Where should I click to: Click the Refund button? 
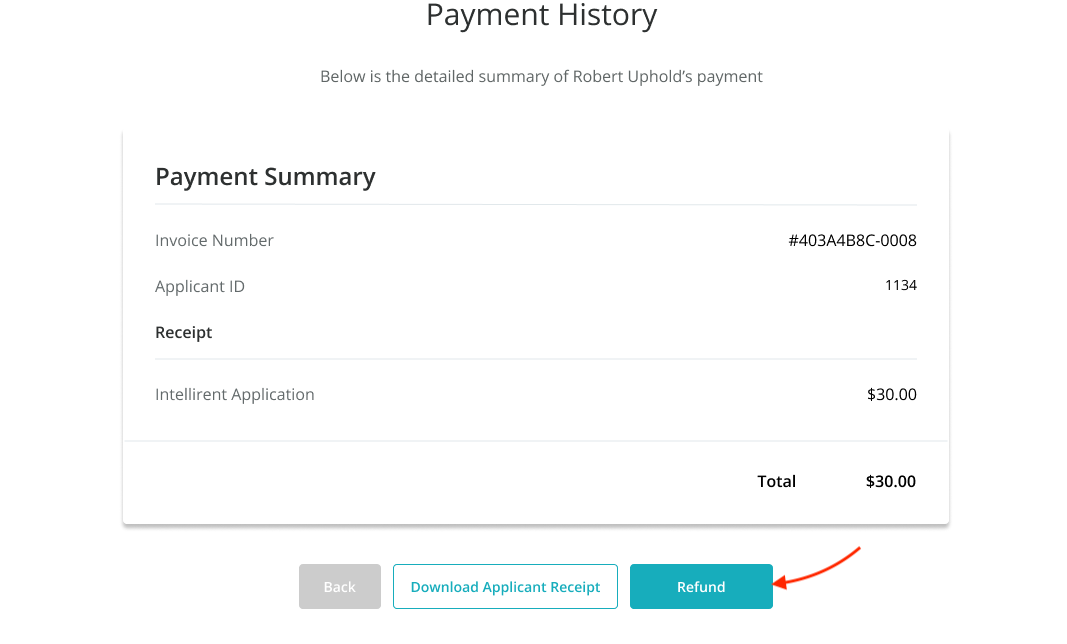point(701,586)
